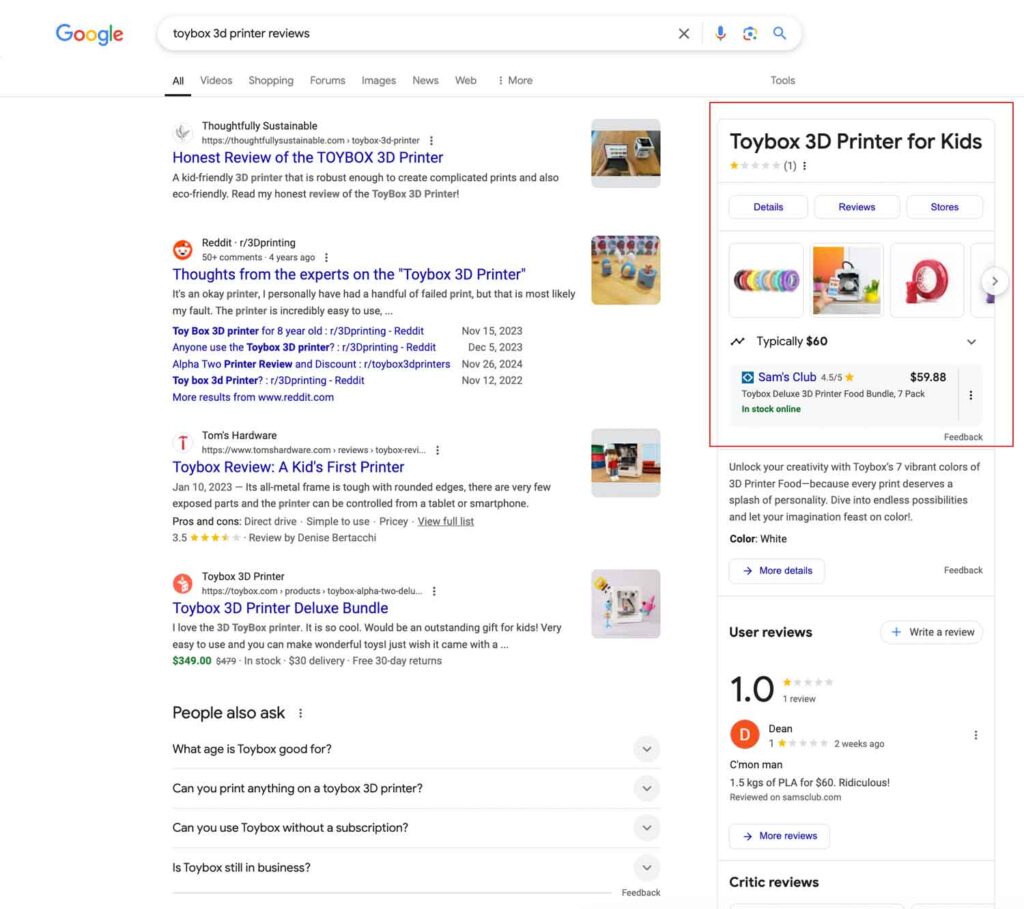Click the Stores button in product panel

pyautogui.click(x=944, y=207)
